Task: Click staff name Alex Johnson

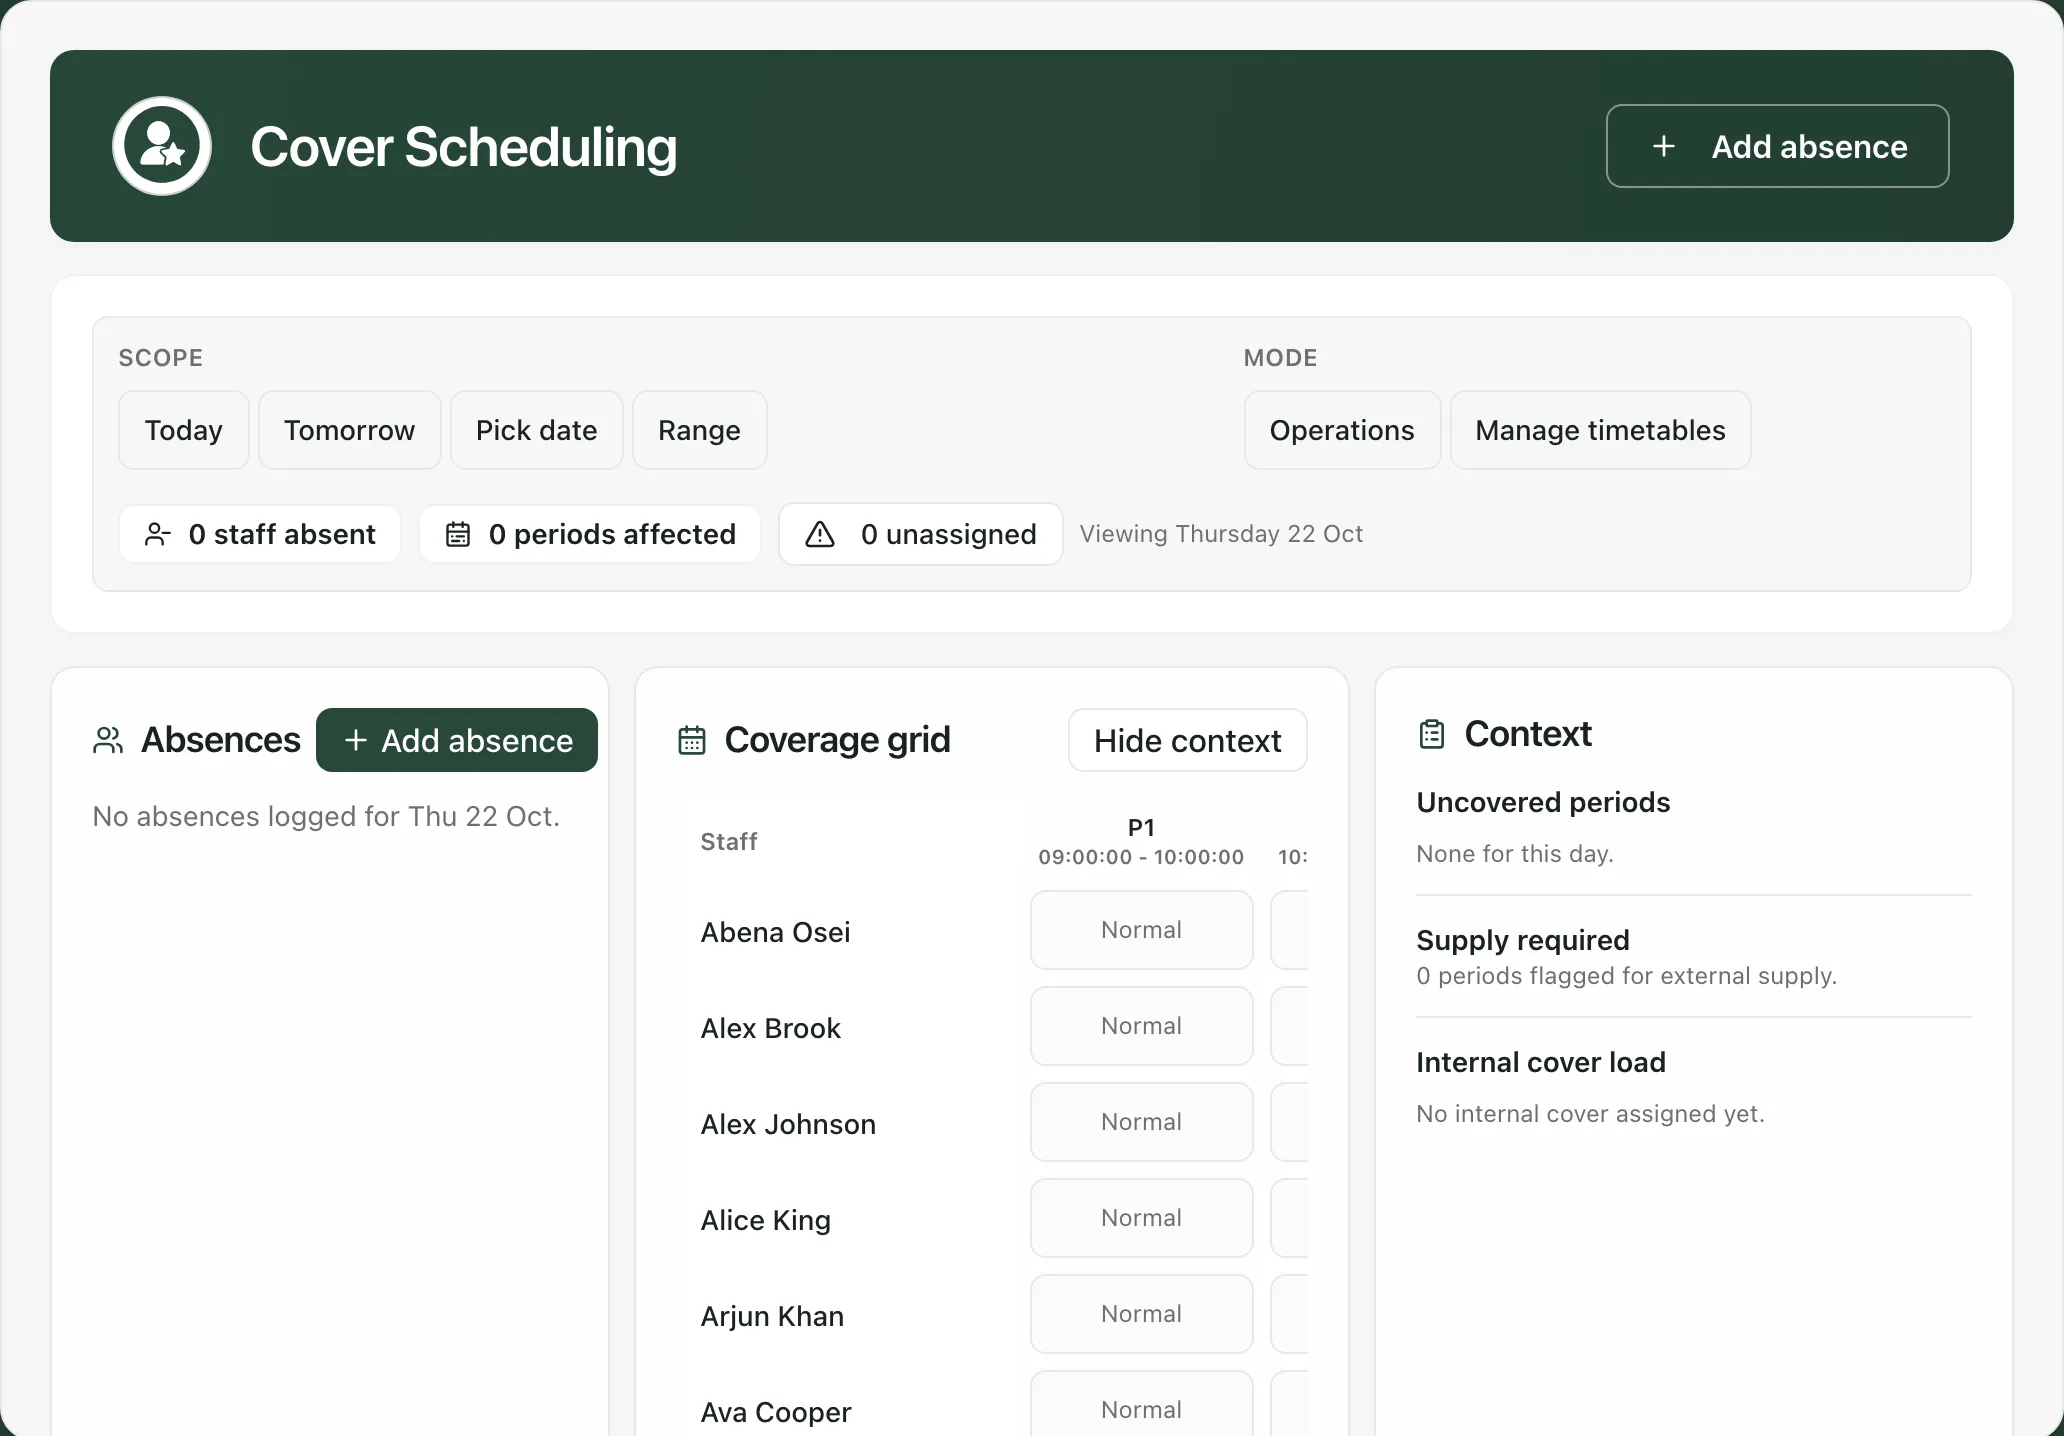Action: click(788, 1124)
